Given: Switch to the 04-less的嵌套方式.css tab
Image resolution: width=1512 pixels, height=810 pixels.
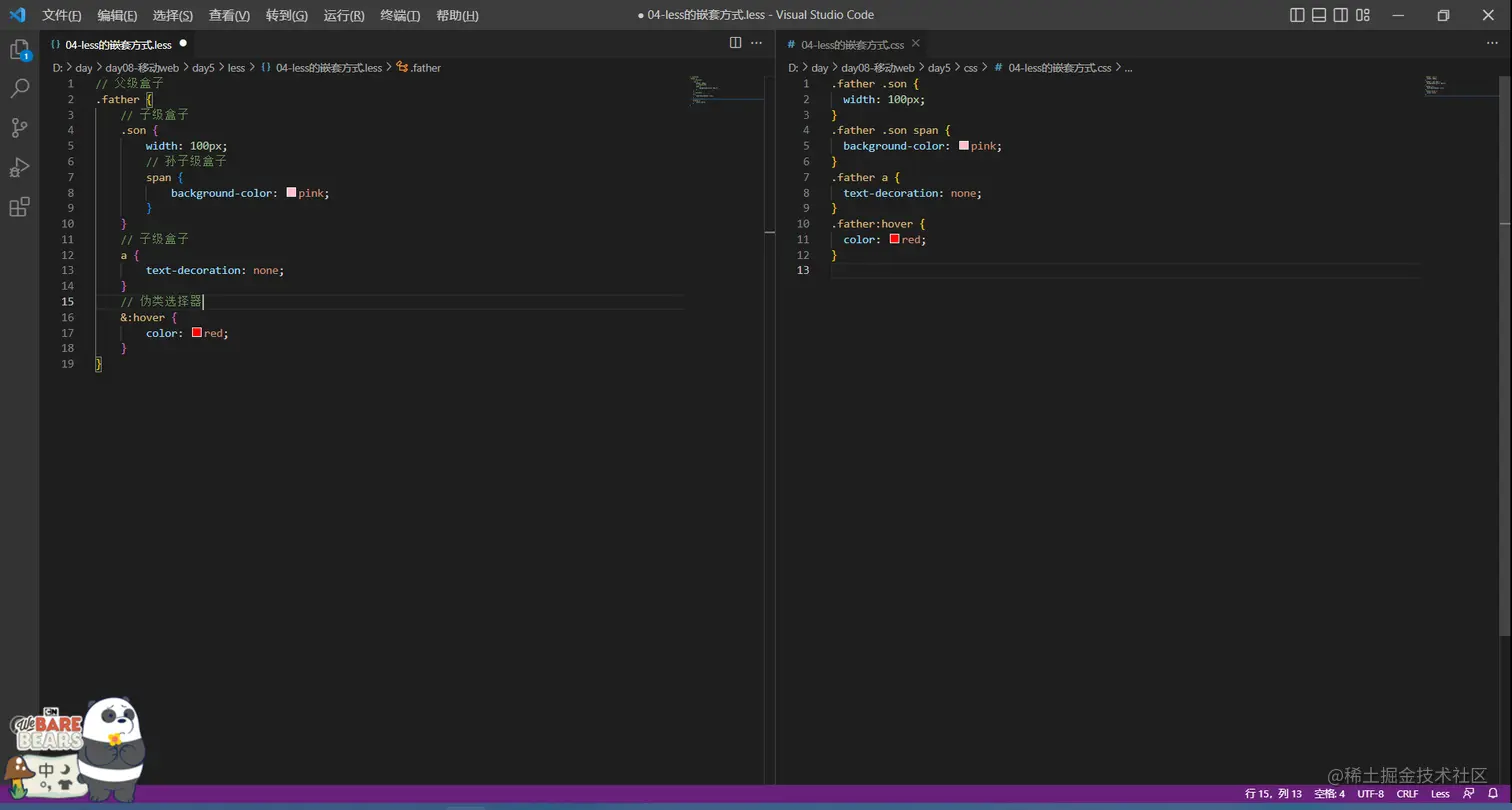Looking at the screenshot, I should click(853, 44).
